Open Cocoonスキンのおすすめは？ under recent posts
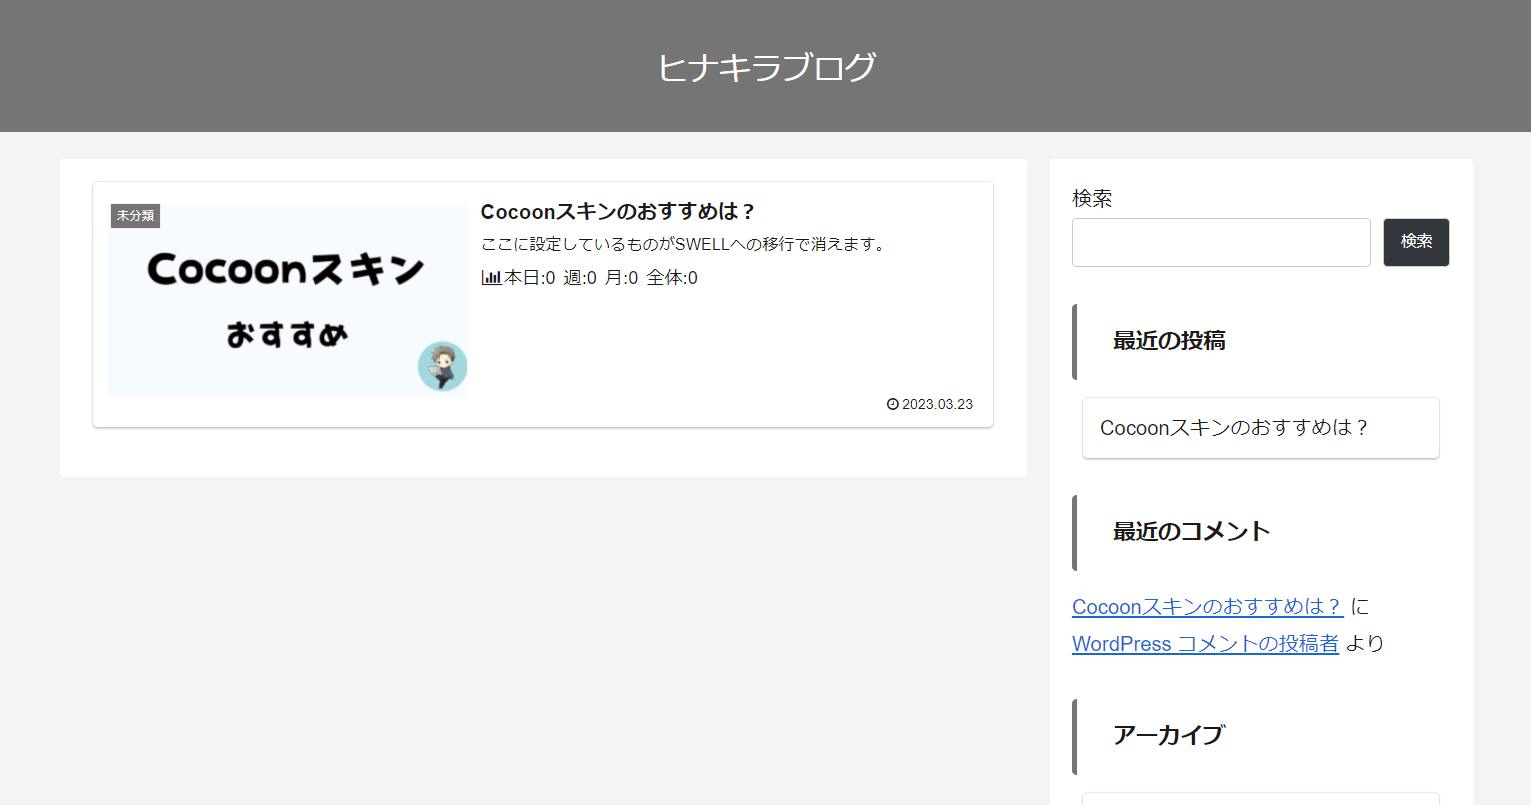Viewport: 1531px width, 805px height. coord(1234,428)
